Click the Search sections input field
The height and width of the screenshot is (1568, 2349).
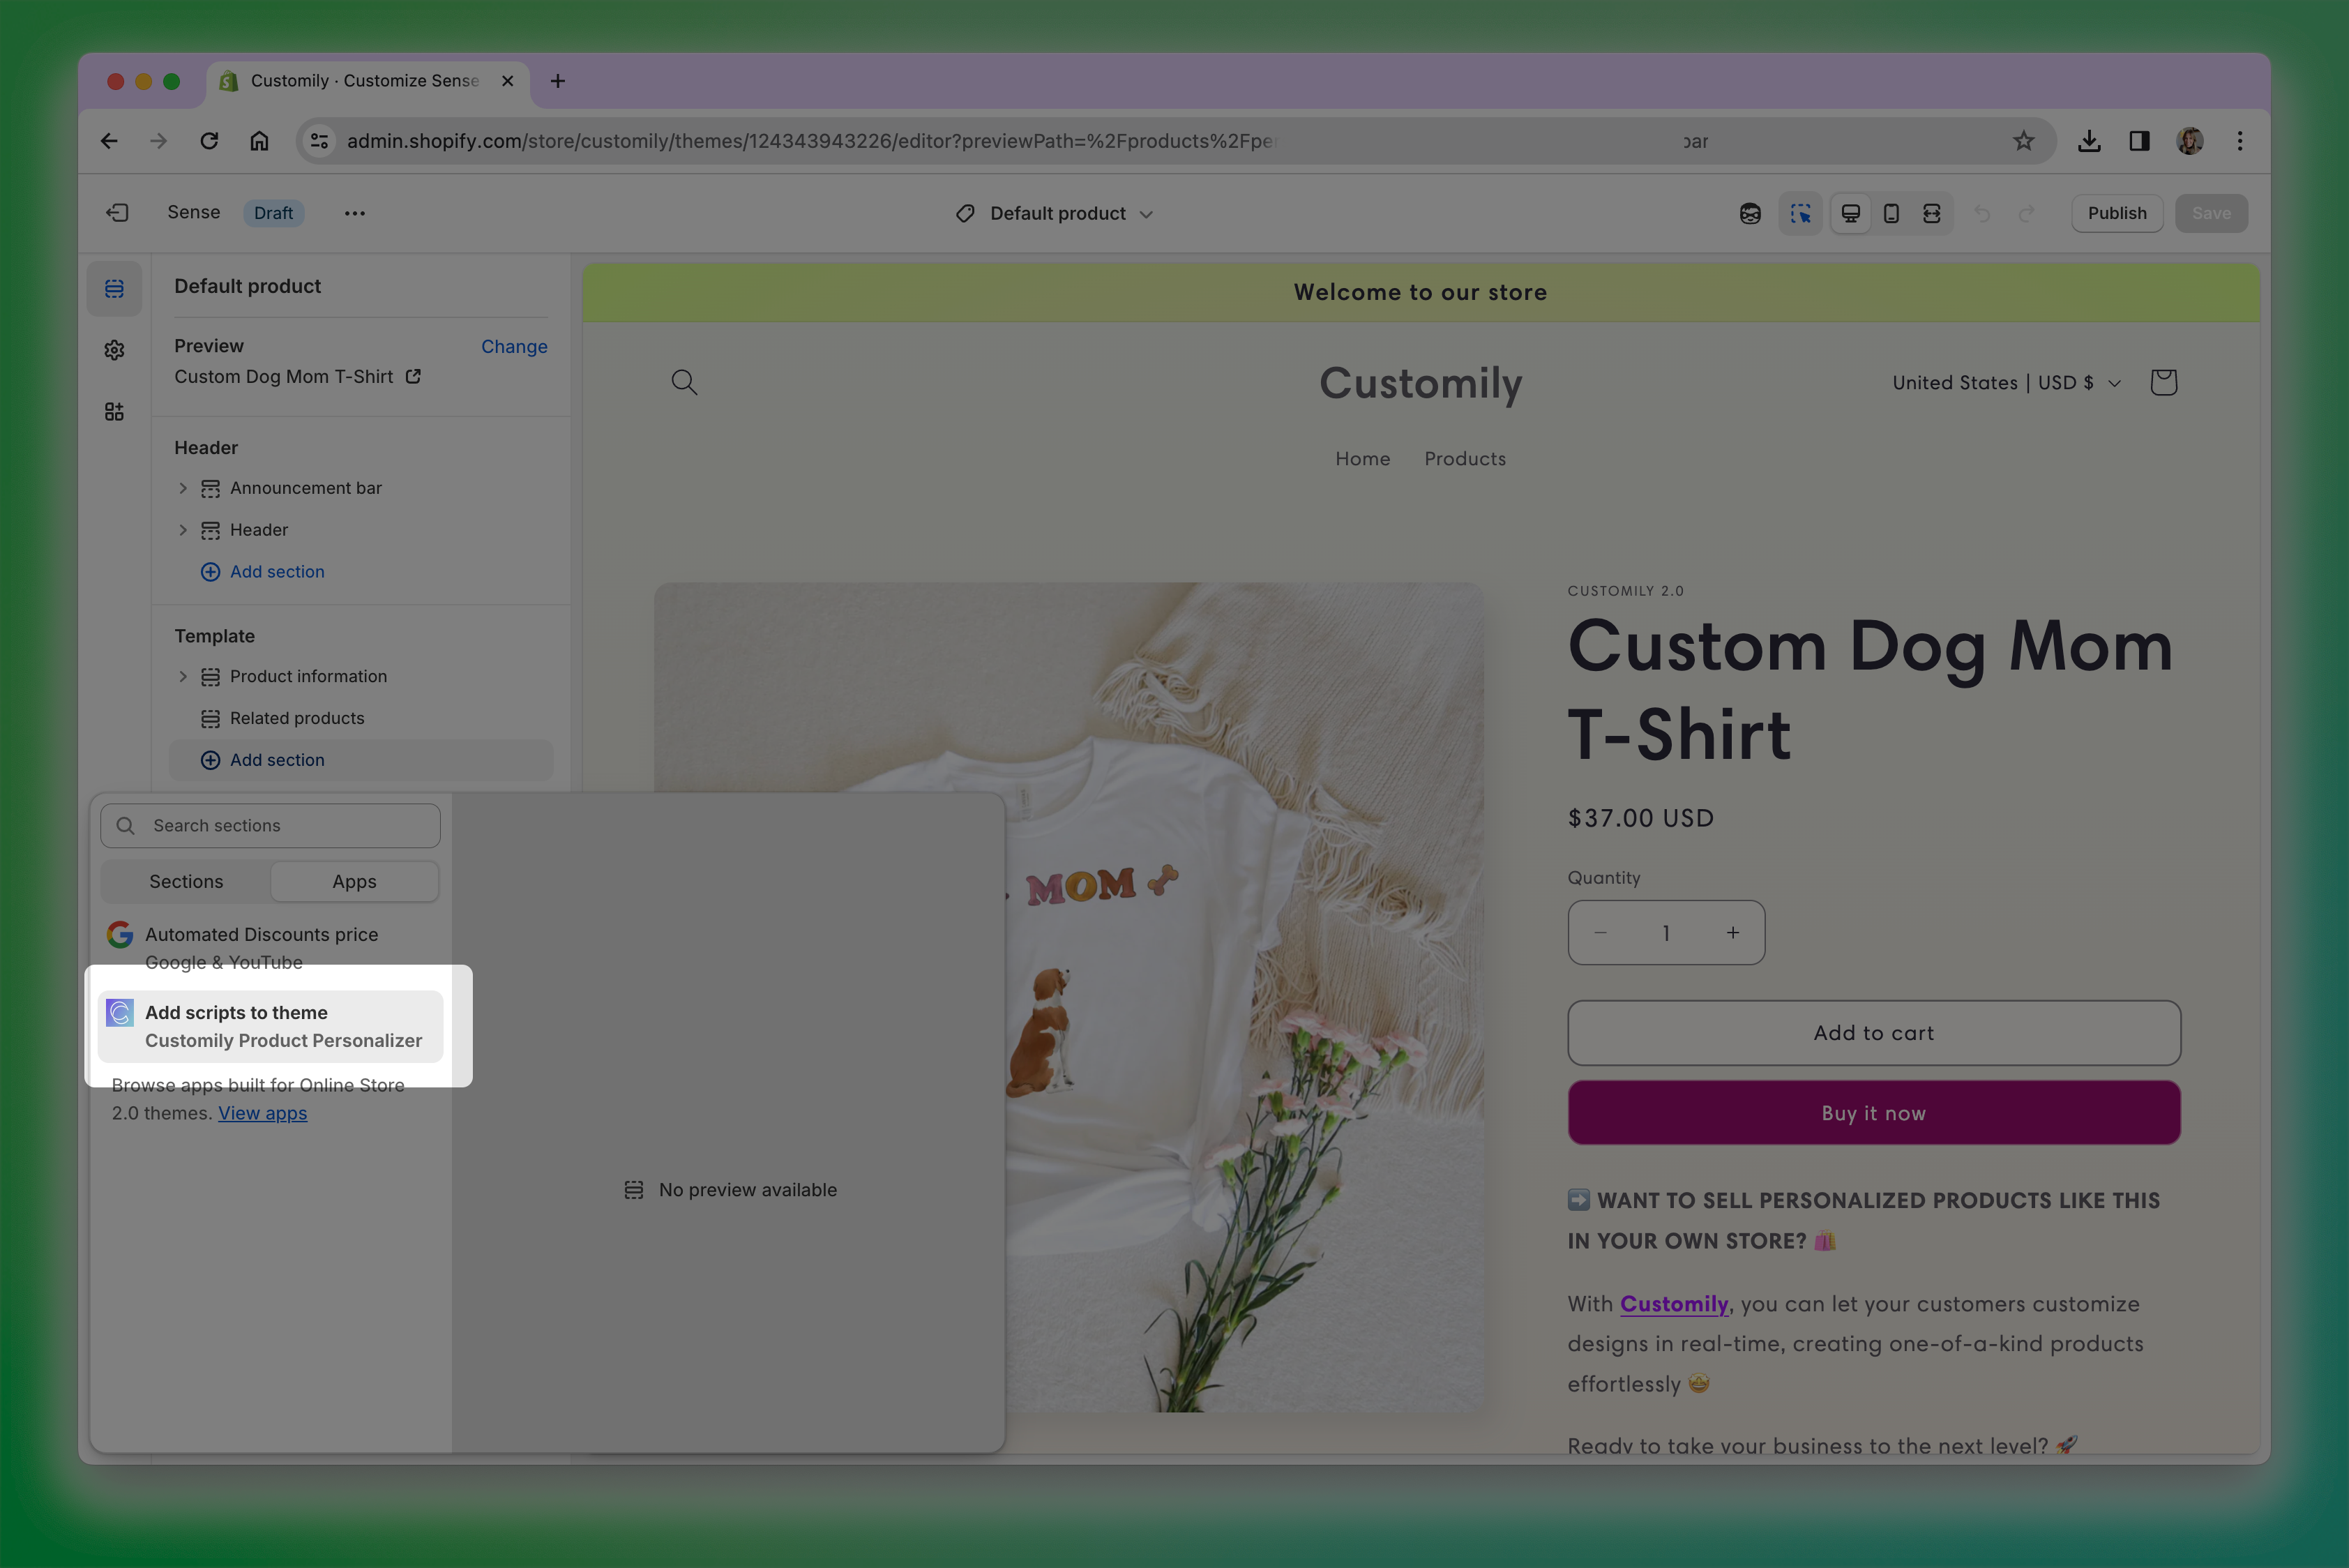(270, 825)
